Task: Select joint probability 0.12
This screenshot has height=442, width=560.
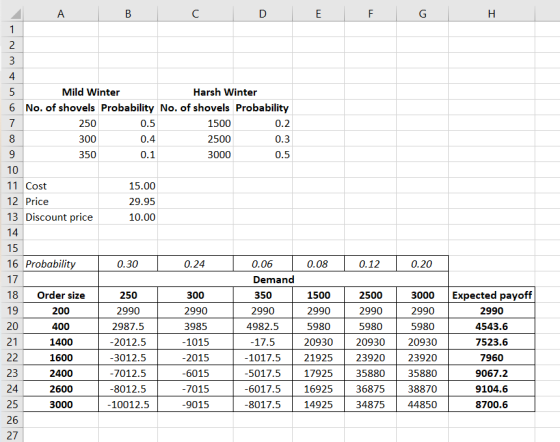Action: click(370, 264)
